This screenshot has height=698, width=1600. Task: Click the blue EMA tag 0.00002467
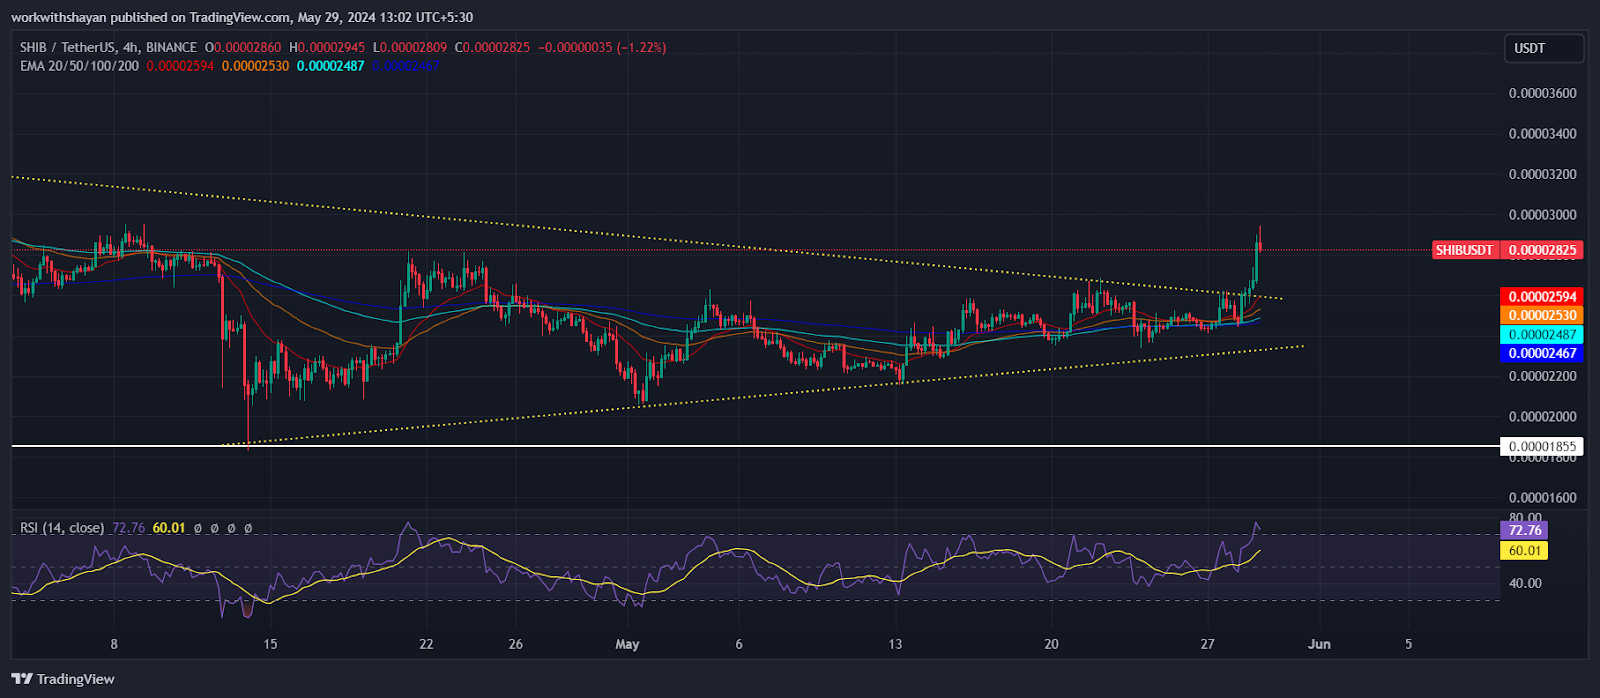[x=1541, y=353]
